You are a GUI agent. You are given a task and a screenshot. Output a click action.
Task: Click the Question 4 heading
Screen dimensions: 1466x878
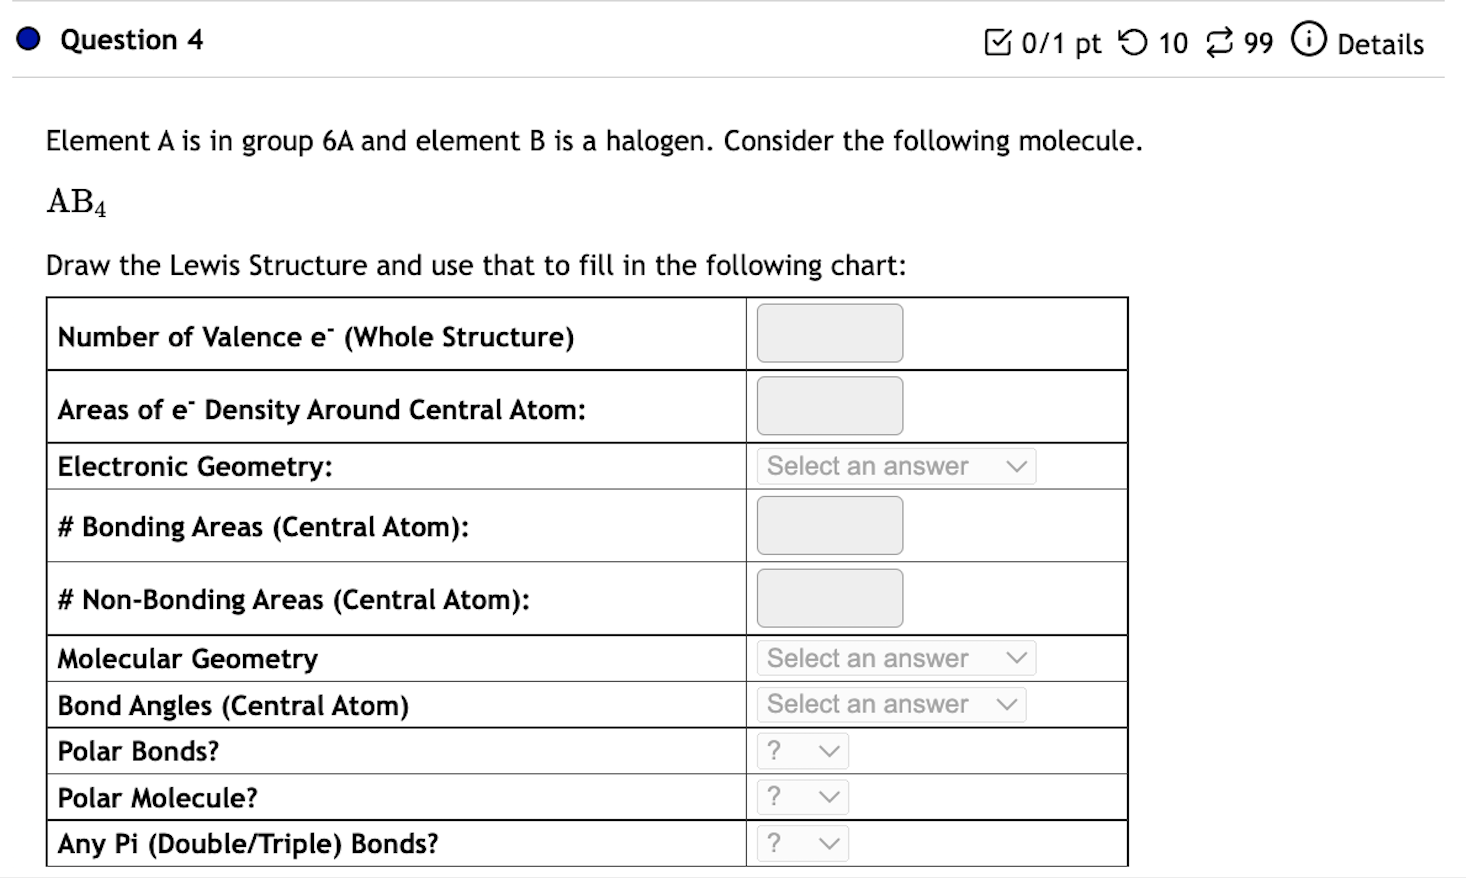132,40
